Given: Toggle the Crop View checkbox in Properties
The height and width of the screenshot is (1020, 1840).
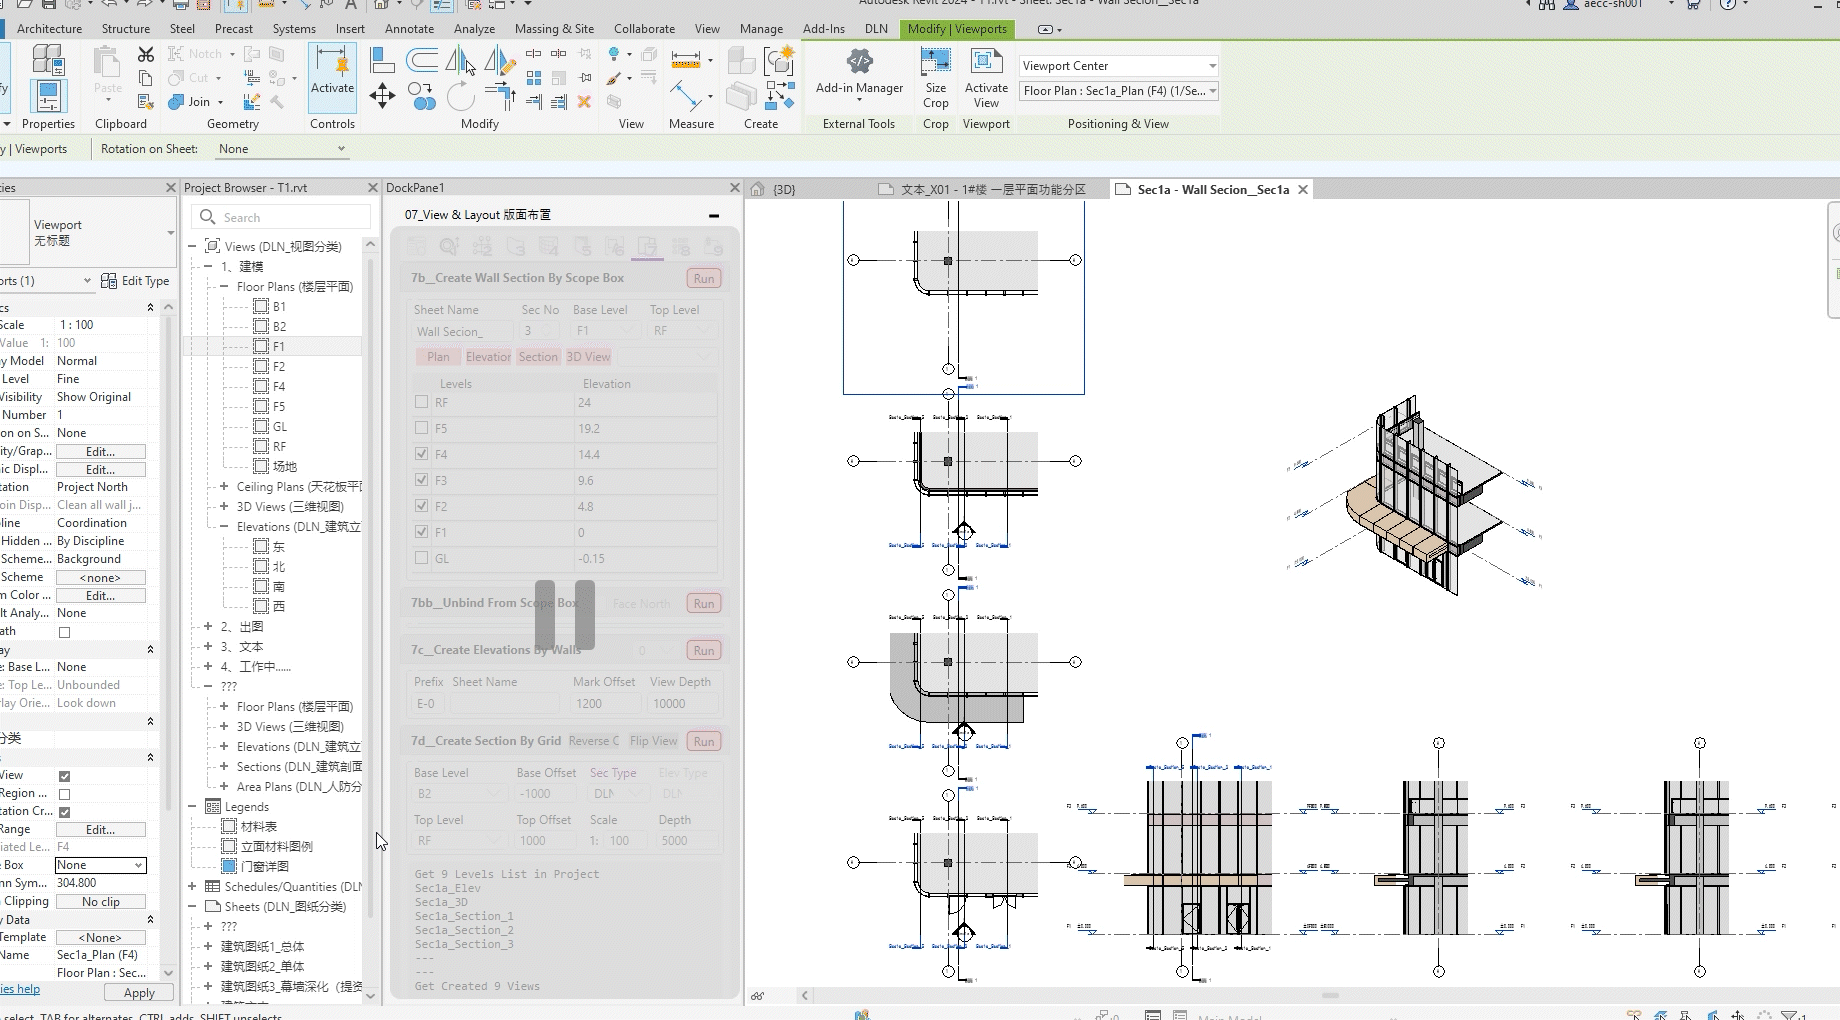Looking at the screenshot, I should tap(64, 776).
